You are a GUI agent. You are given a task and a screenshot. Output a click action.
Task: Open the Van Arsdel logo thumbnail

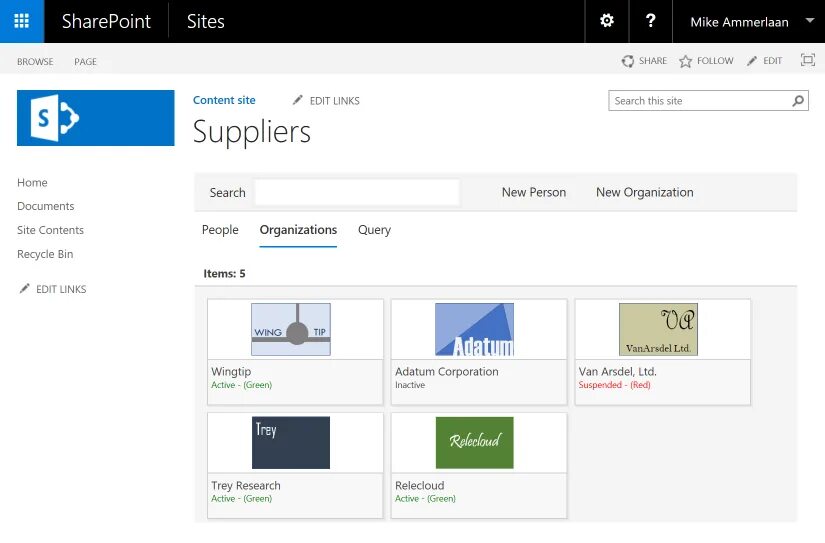point(658,329)
